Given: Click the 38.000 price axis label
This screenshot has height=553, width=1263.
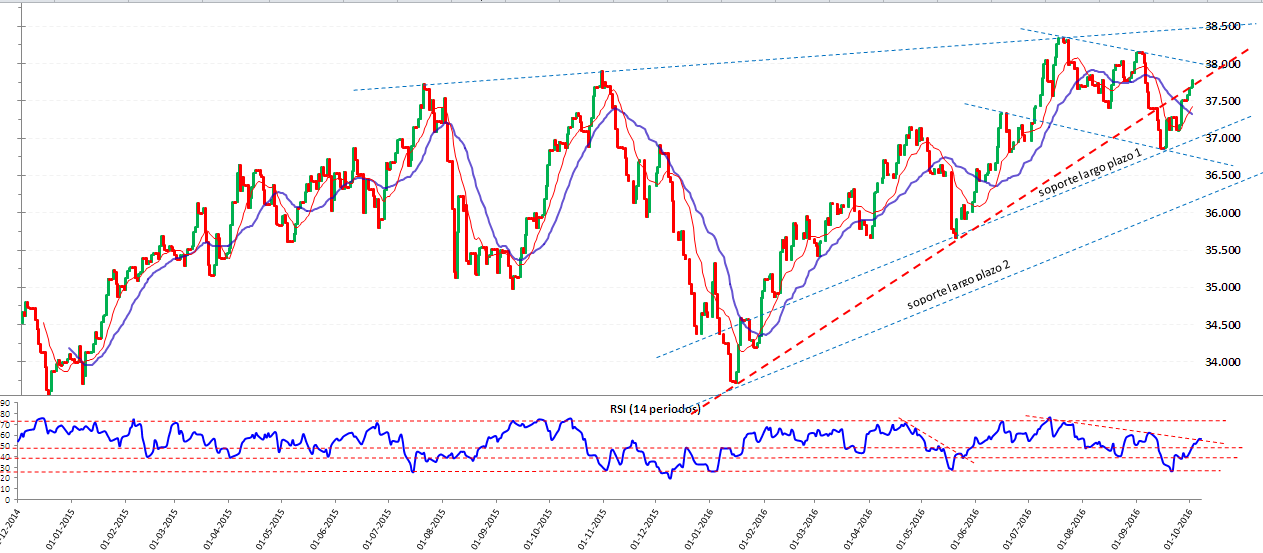Looking at the screenshot, I should pos(1224,64).
